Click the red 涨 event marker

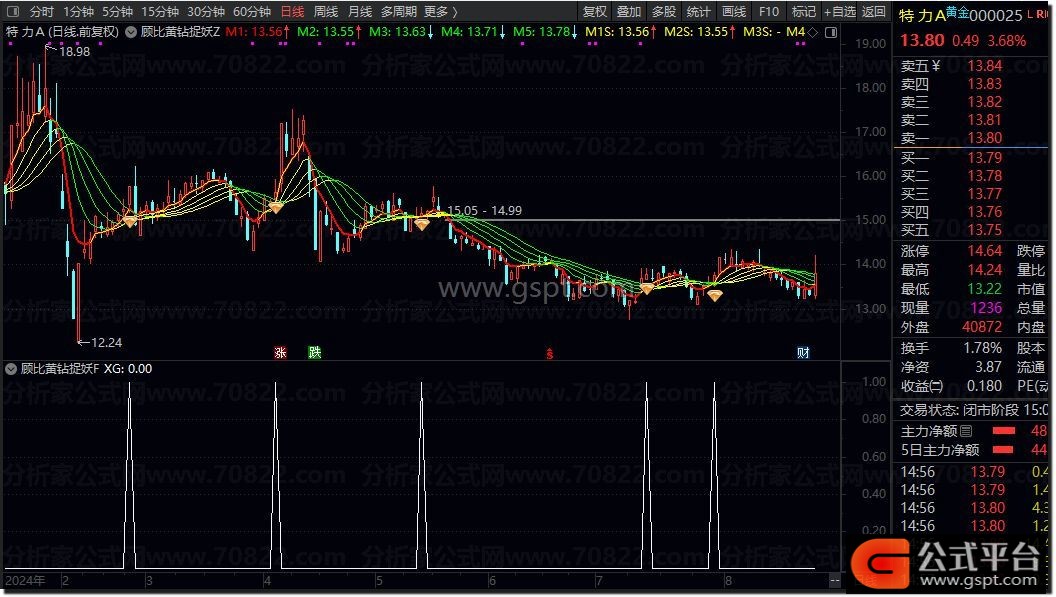[280, 352]
